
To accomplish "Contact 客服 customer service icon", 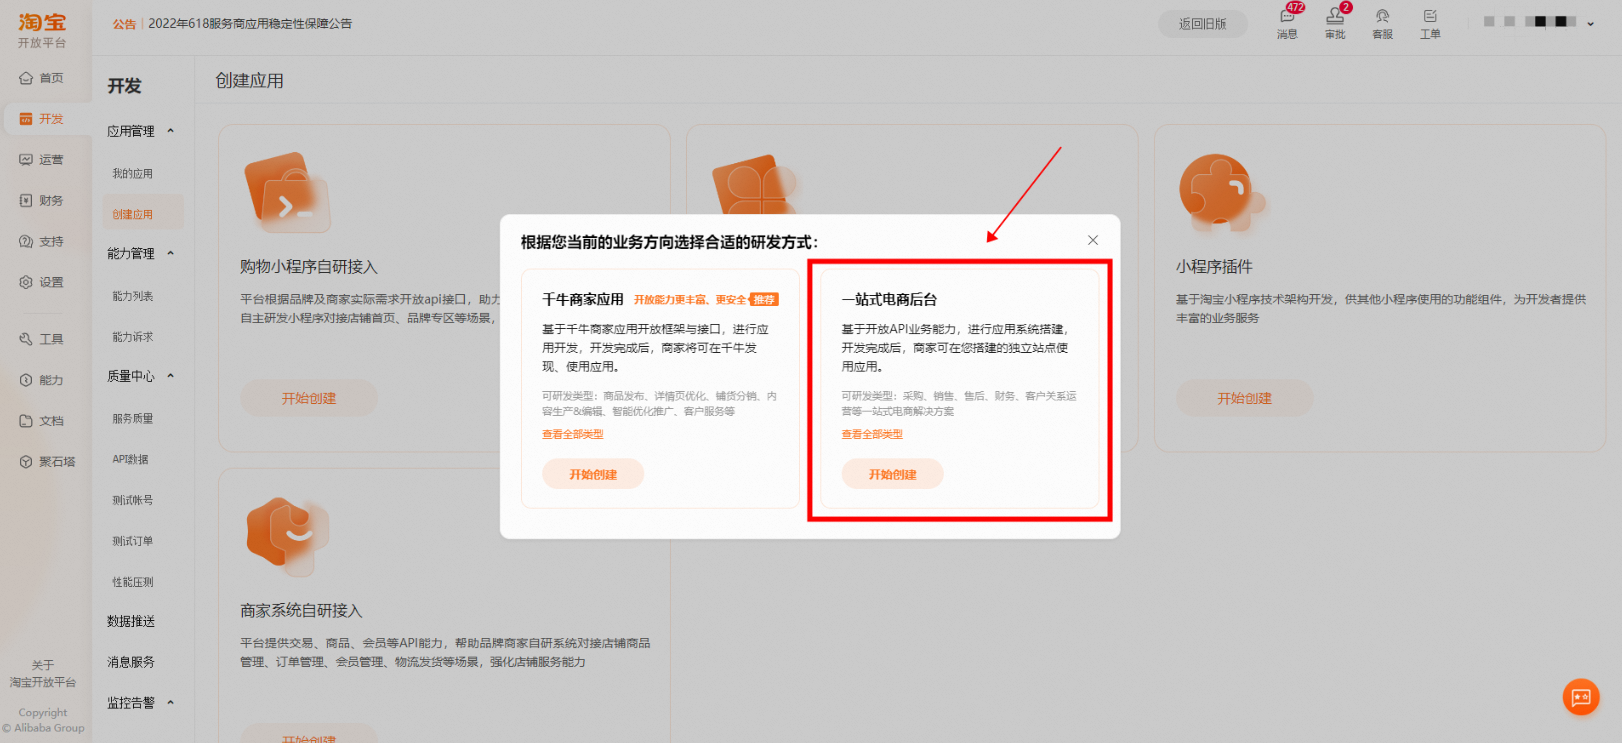I will pos(1382,22).
